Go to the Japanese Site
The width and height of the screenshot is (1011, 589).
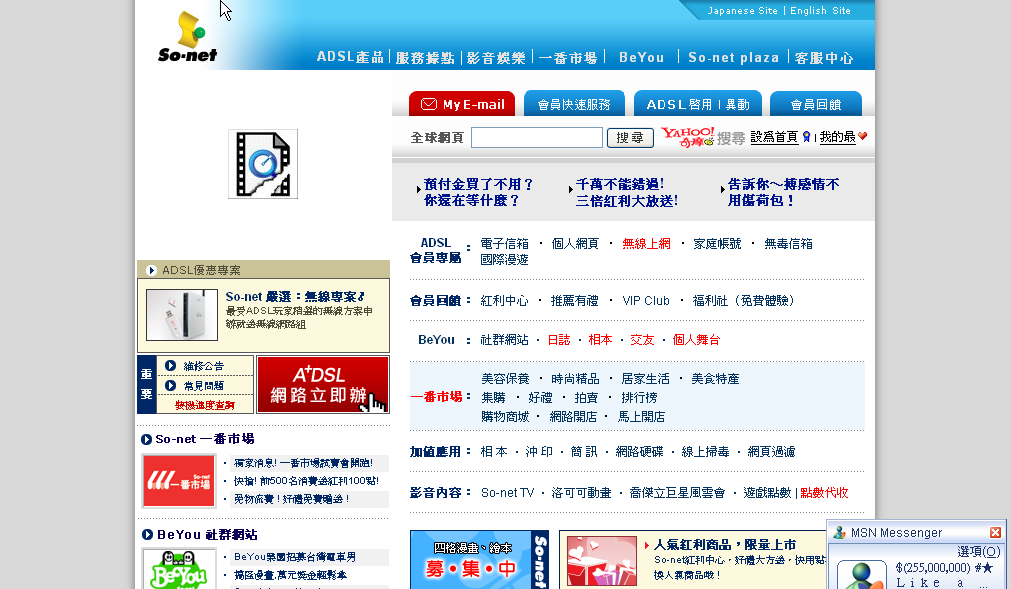click(x=742, y=10)
